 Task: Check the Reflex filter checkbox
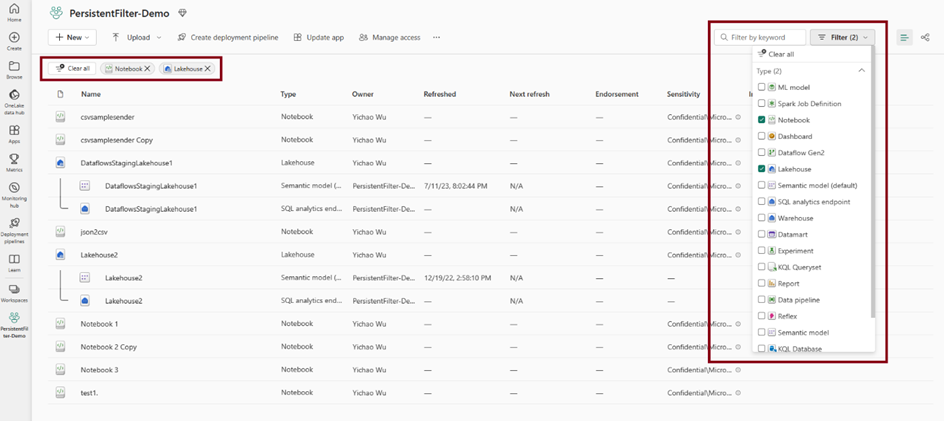(762, 316)
